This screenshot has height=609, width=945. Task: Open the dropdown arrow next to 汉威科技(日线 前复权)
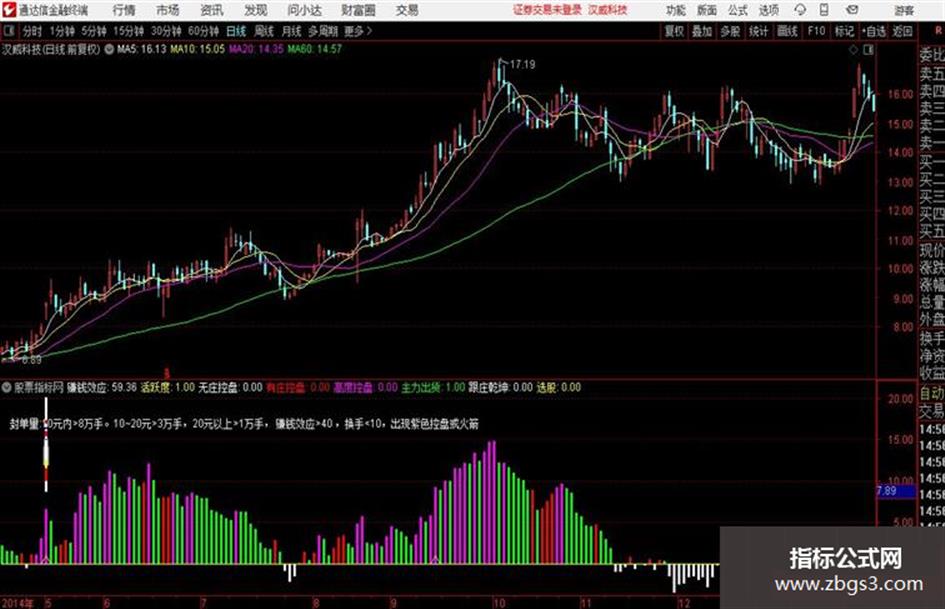109,49
